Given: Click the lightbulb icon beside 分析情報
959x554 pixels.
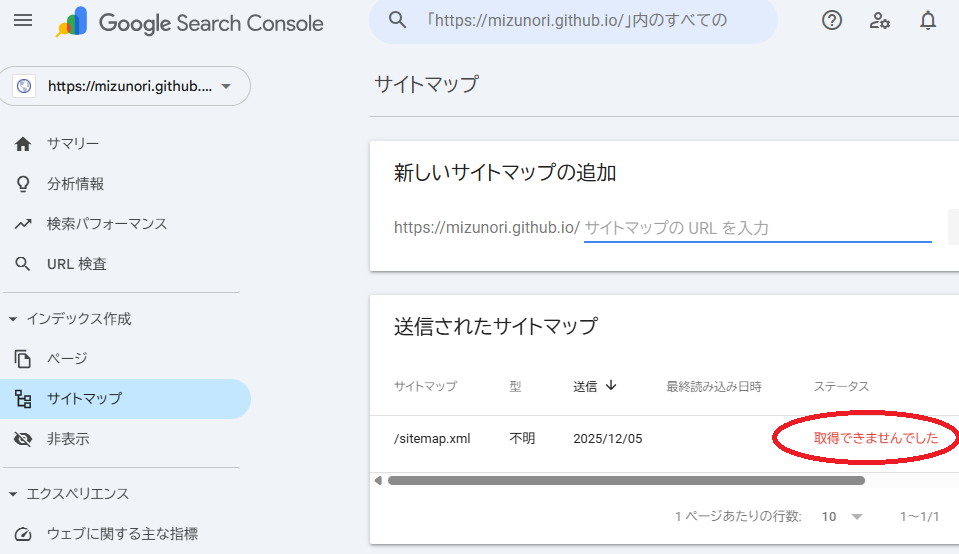Looking at the screenshot, I should pos(23,184).
